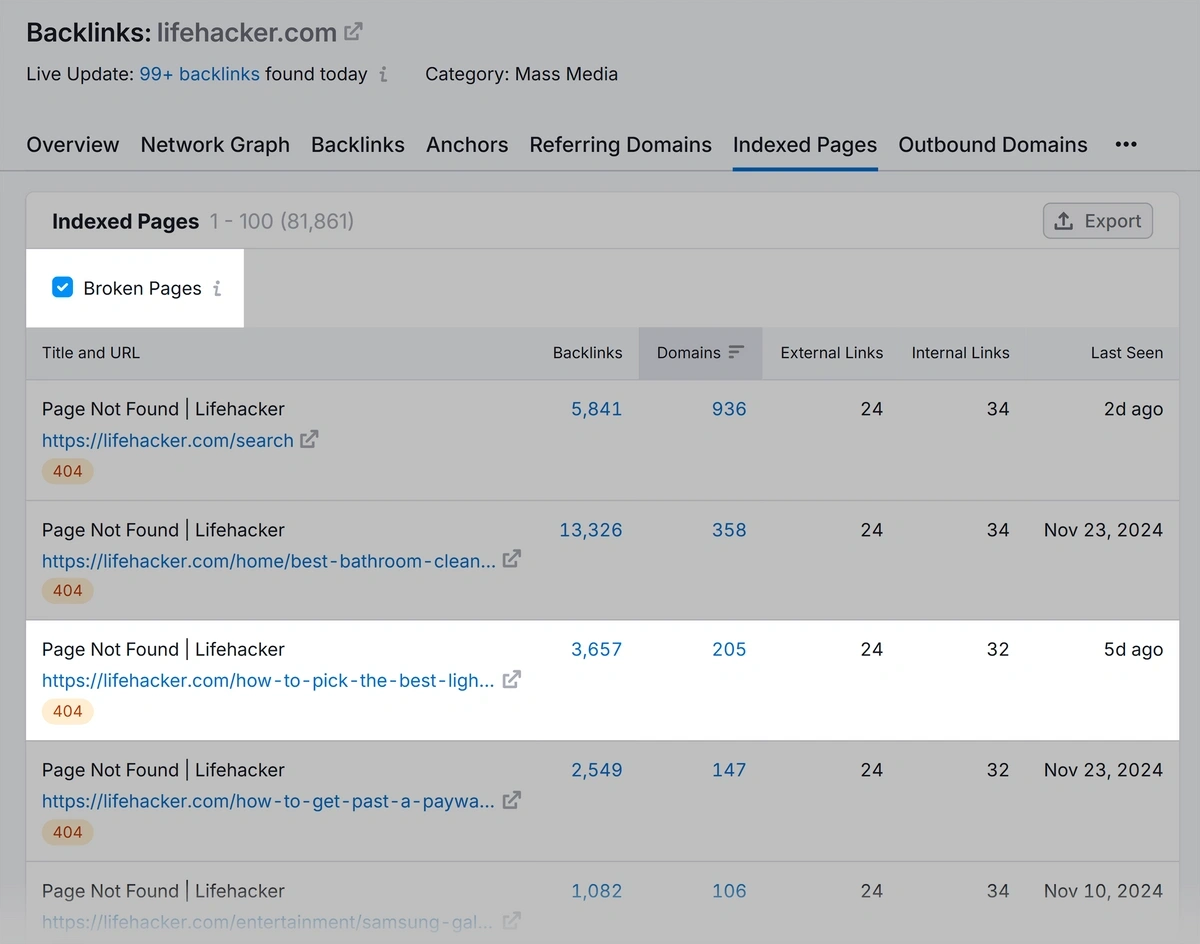
Task: Click the Domains column sort icon
Action: [736, 352]
